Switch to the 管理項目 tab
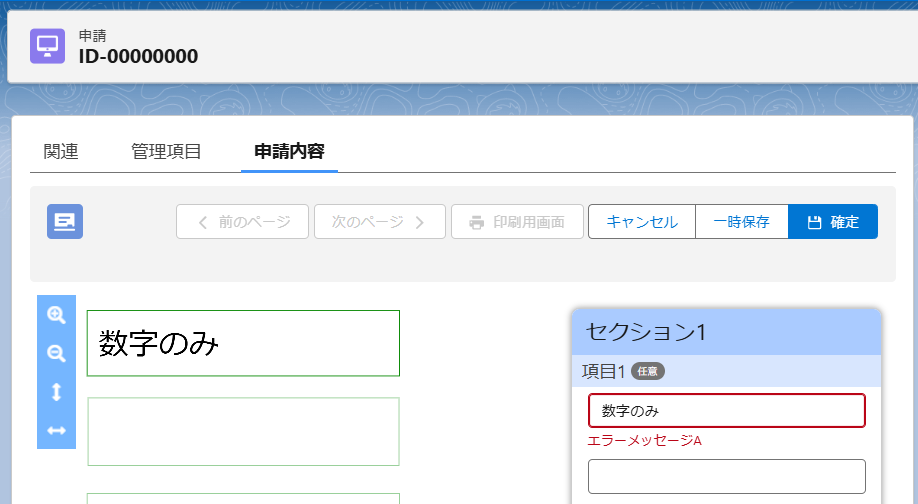Image resolution: width=918 pixels, height=504 pixels. click(166, 152)
